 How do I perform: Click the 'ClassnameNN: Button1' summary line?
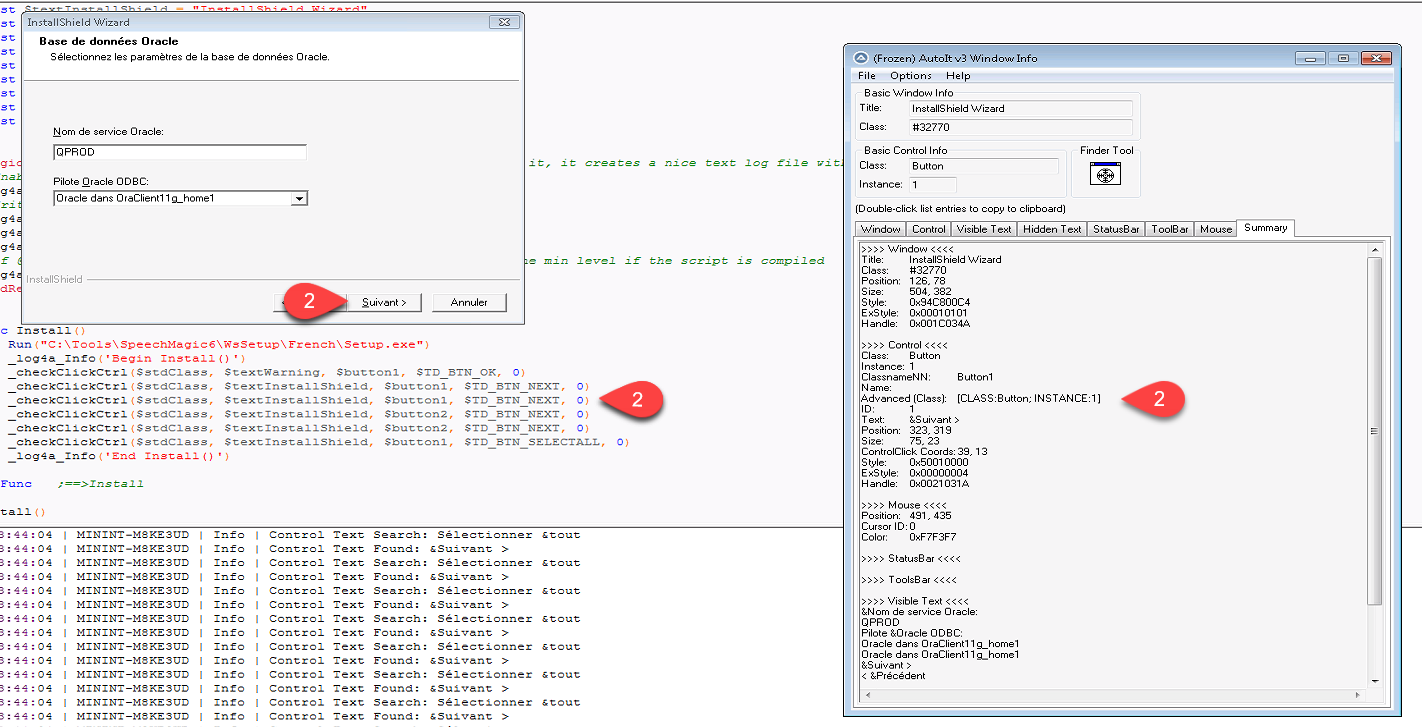(927, 377)
